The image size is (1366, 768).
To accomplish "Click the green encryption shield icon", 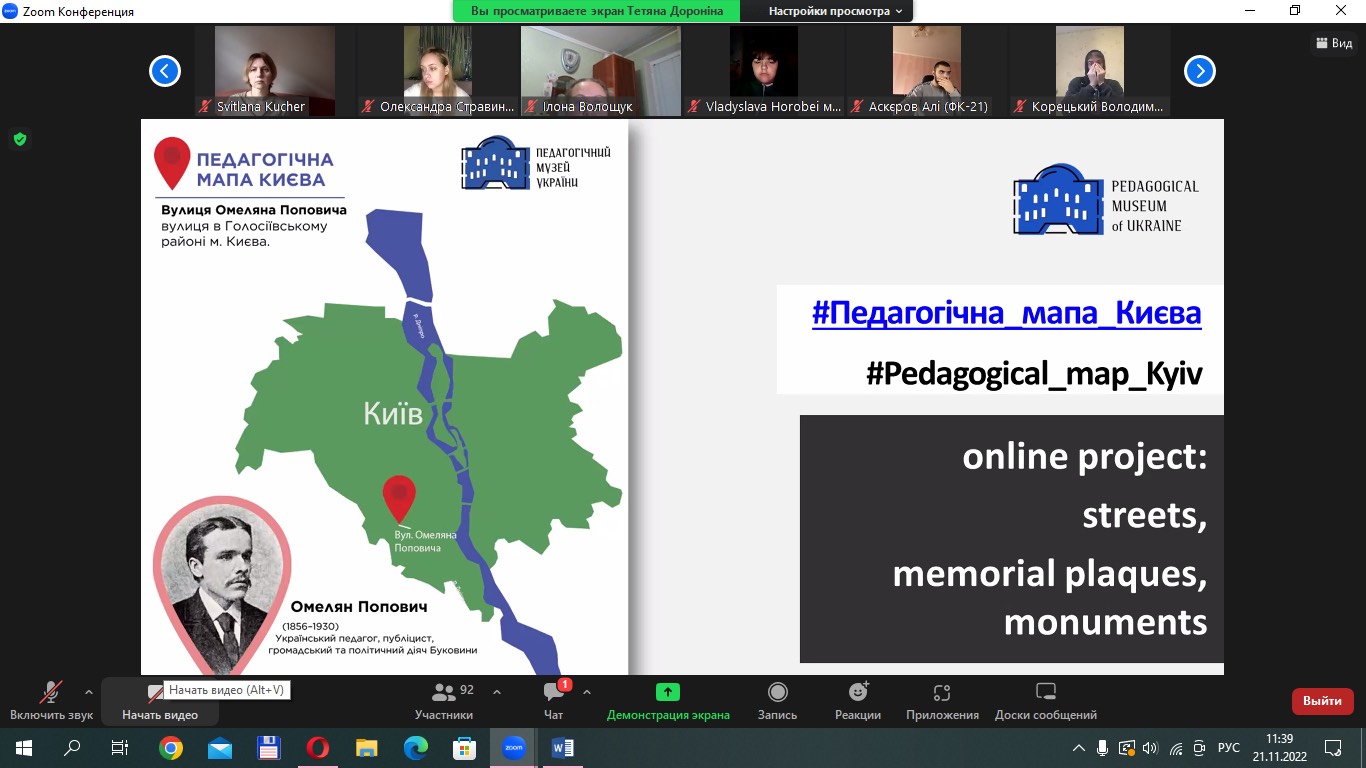I will point(19,139).
